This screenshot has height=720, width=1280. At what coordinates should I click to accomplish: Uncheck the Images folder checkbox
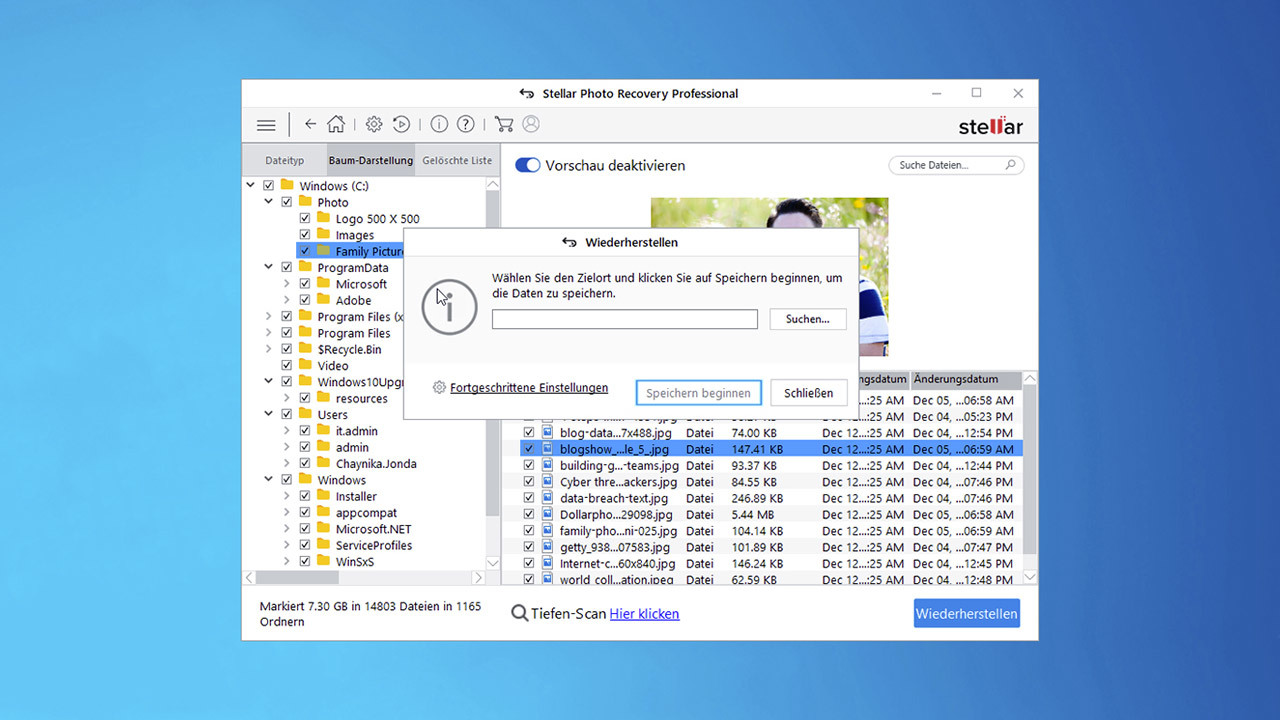(x=305, y=235)
